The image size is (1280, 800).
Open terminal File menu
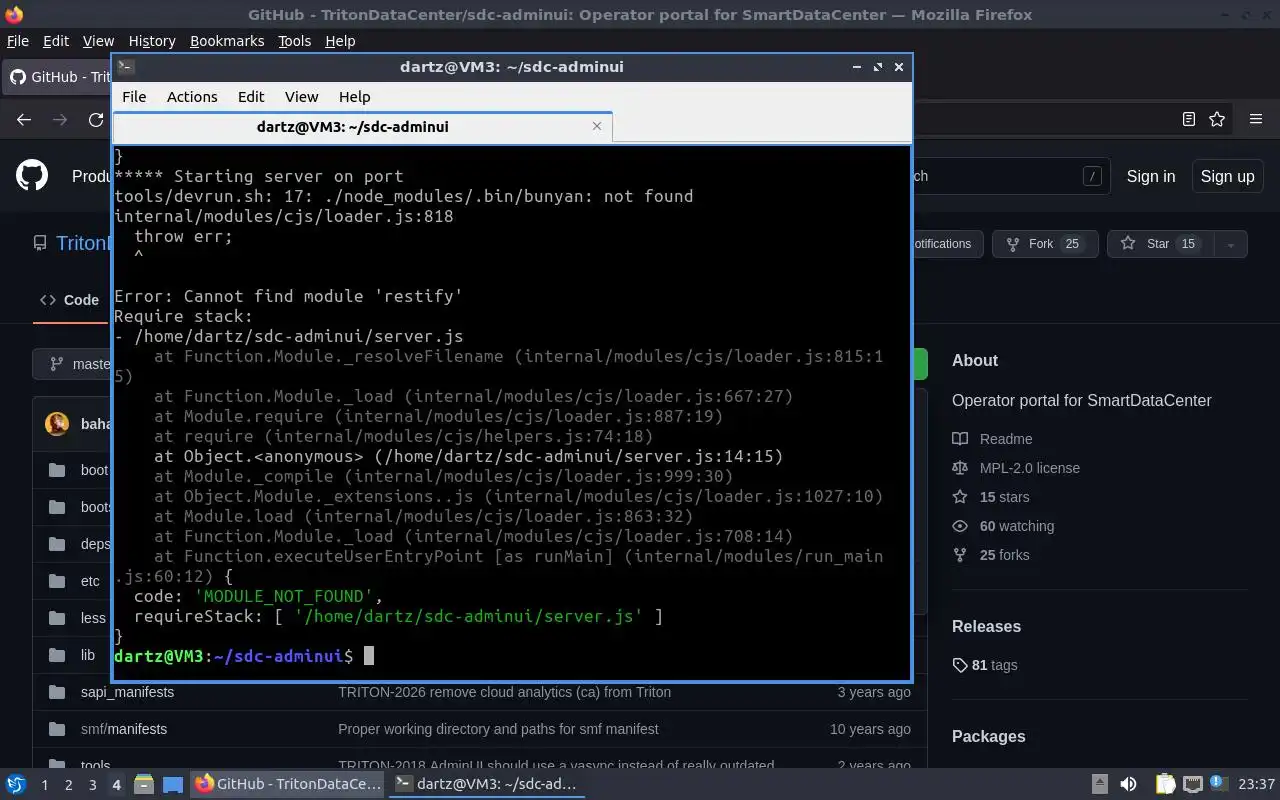[x=134, y=97]
